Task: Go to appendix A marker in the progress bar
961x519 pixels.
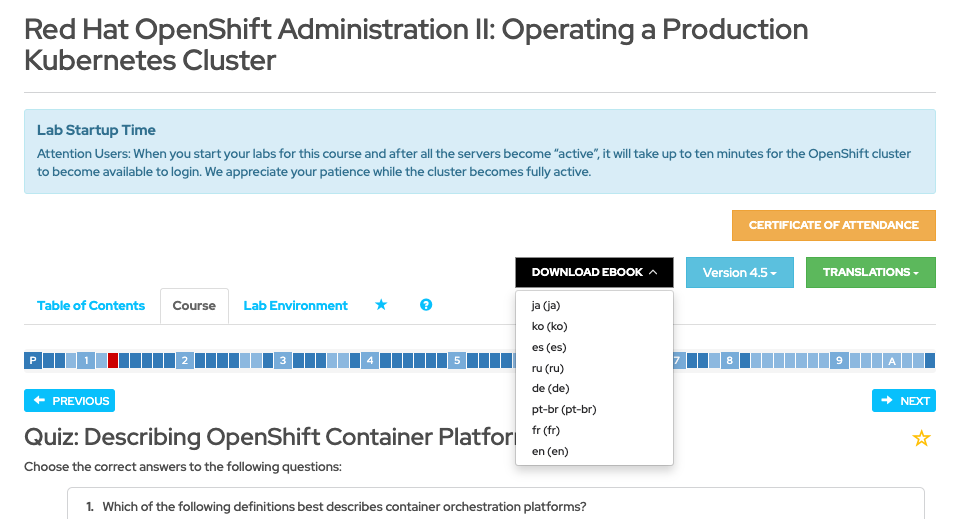Action: [891, 360]
